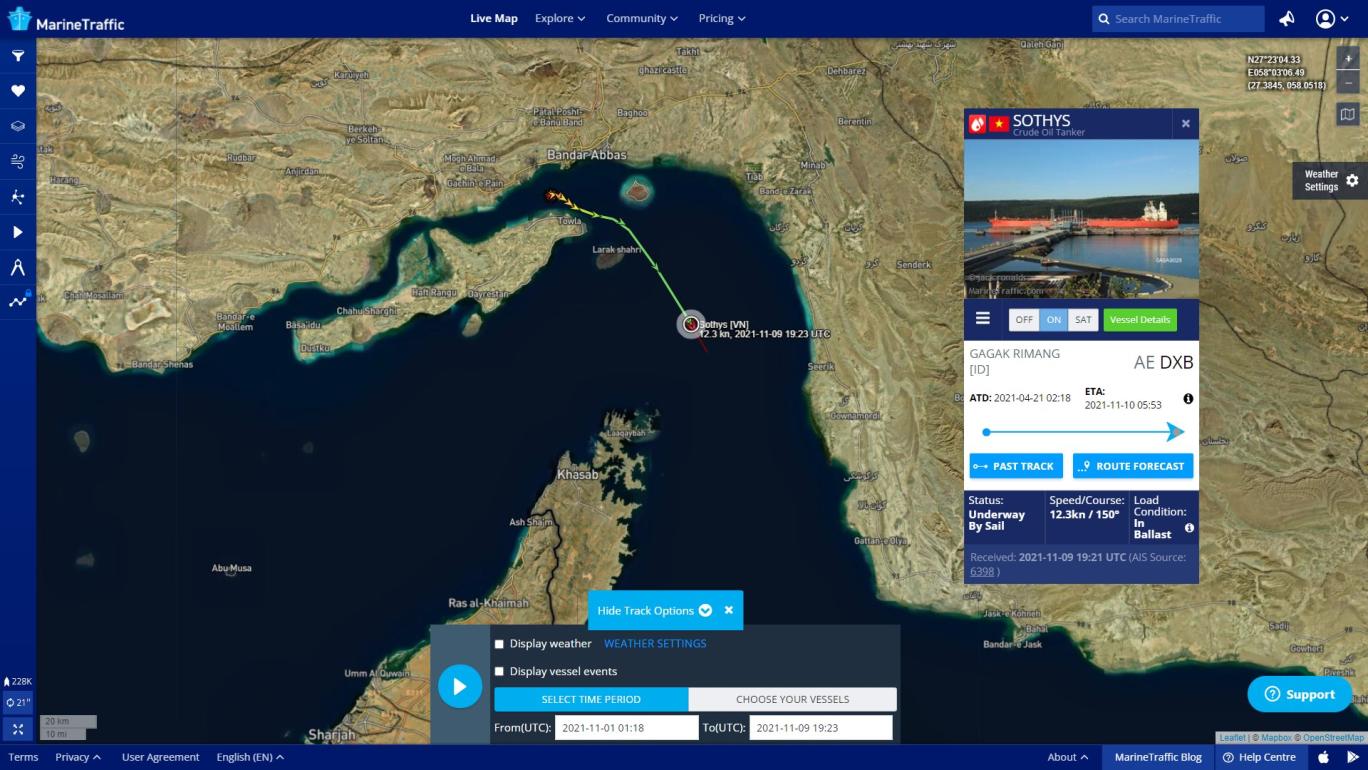
Task: Go to the Live Map tab
Action: (x=494, y=18)
